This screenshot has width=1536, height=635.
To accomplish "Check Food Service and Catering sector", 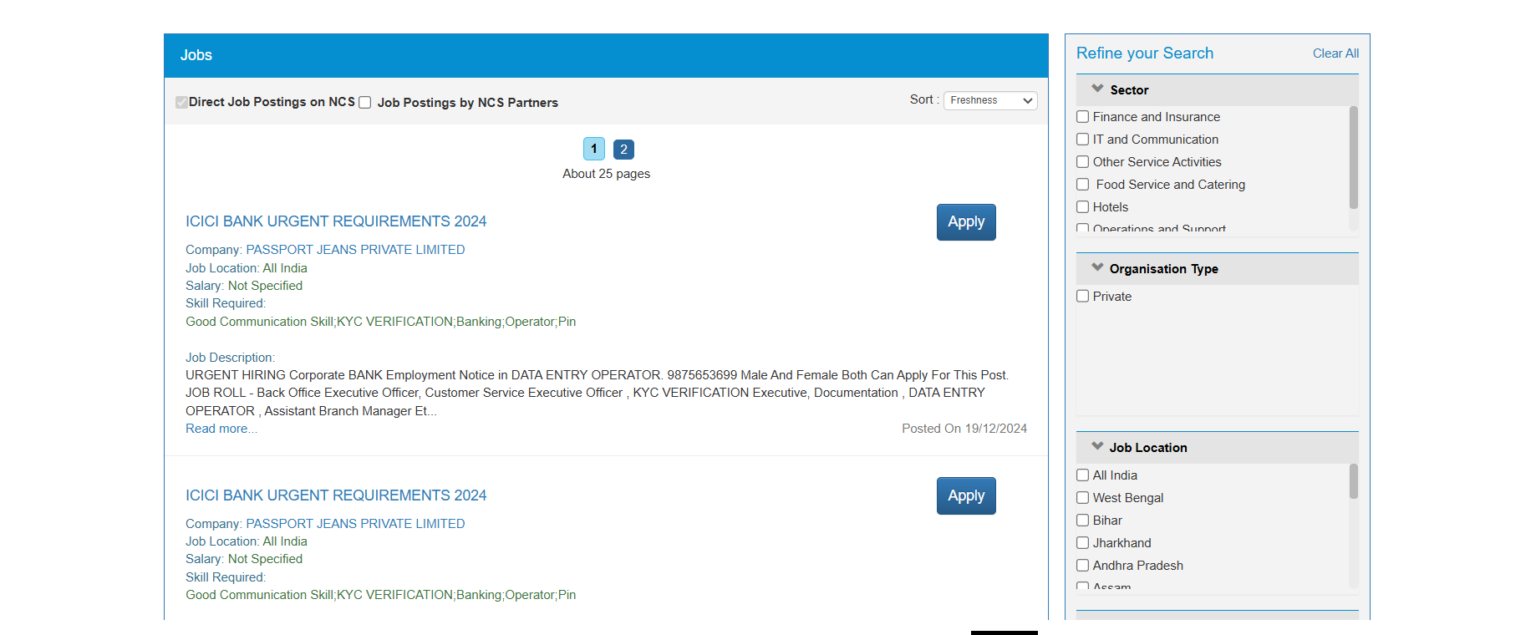I will [x=1082, y=185].
